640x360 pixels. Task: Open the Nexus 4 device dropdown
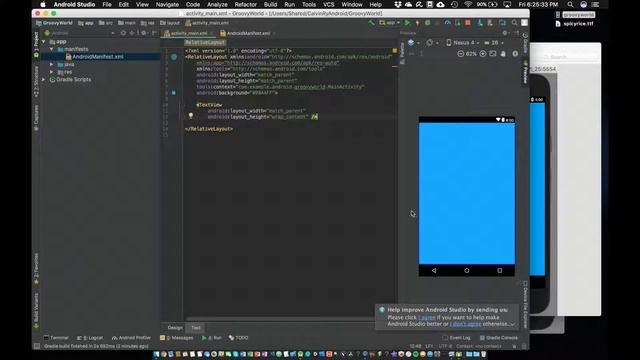[462, 42]
